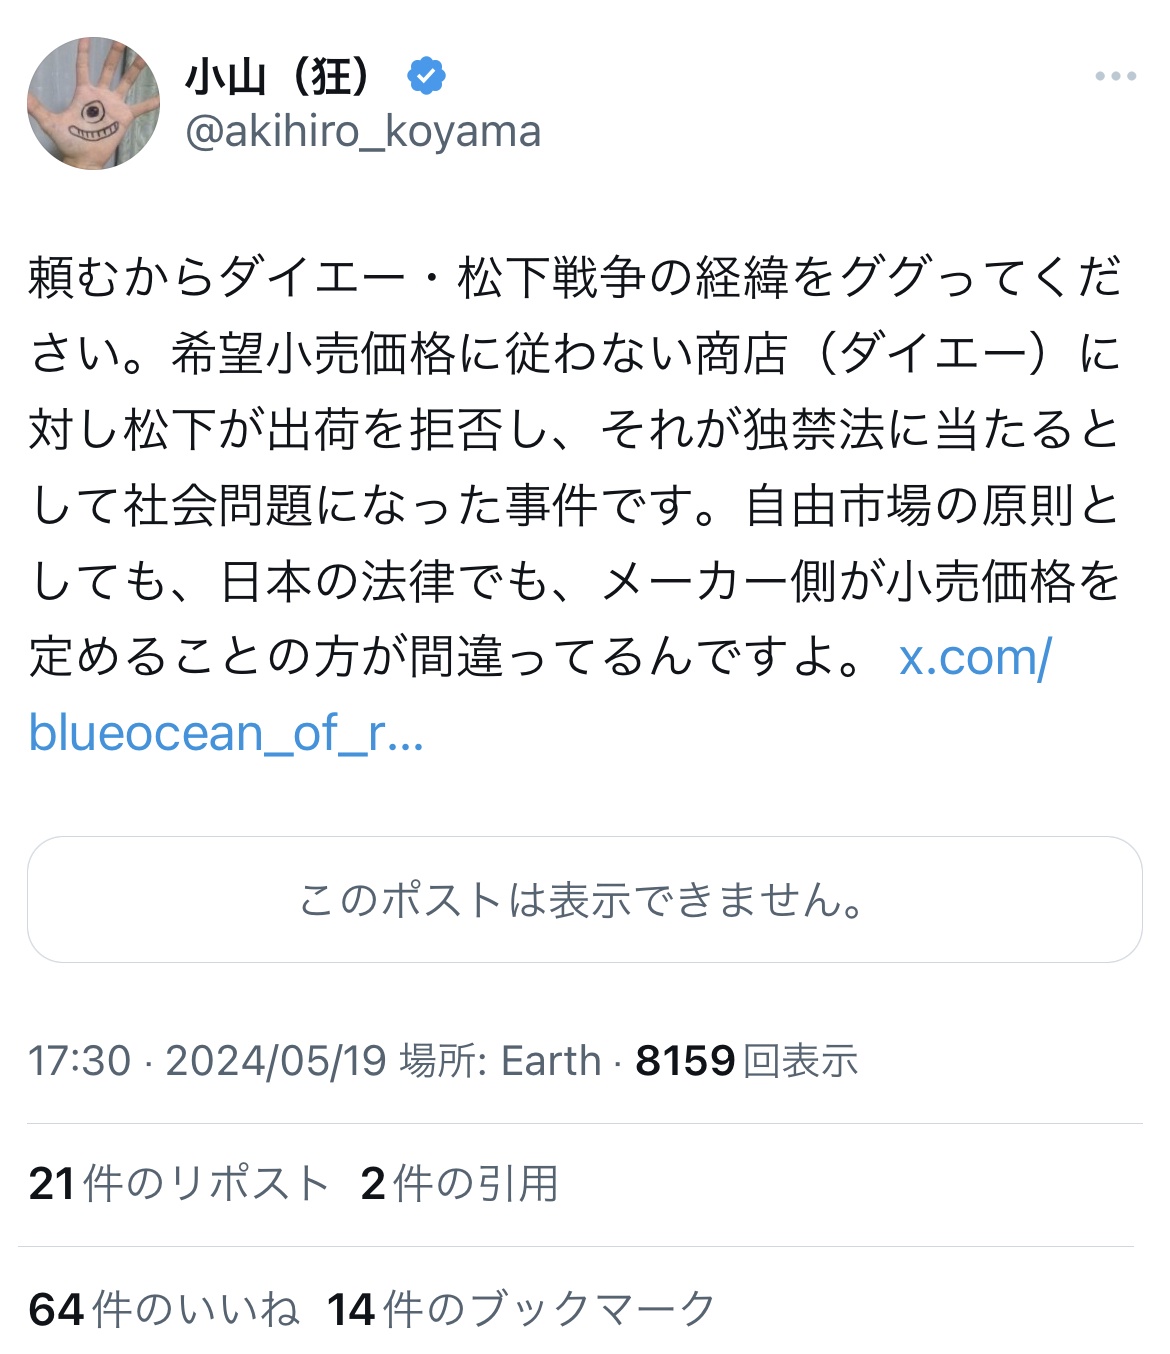This screenshot has width=1170, height=1354.
Task: Click the 2024/05/19 date
Action: click(276, 1061)
